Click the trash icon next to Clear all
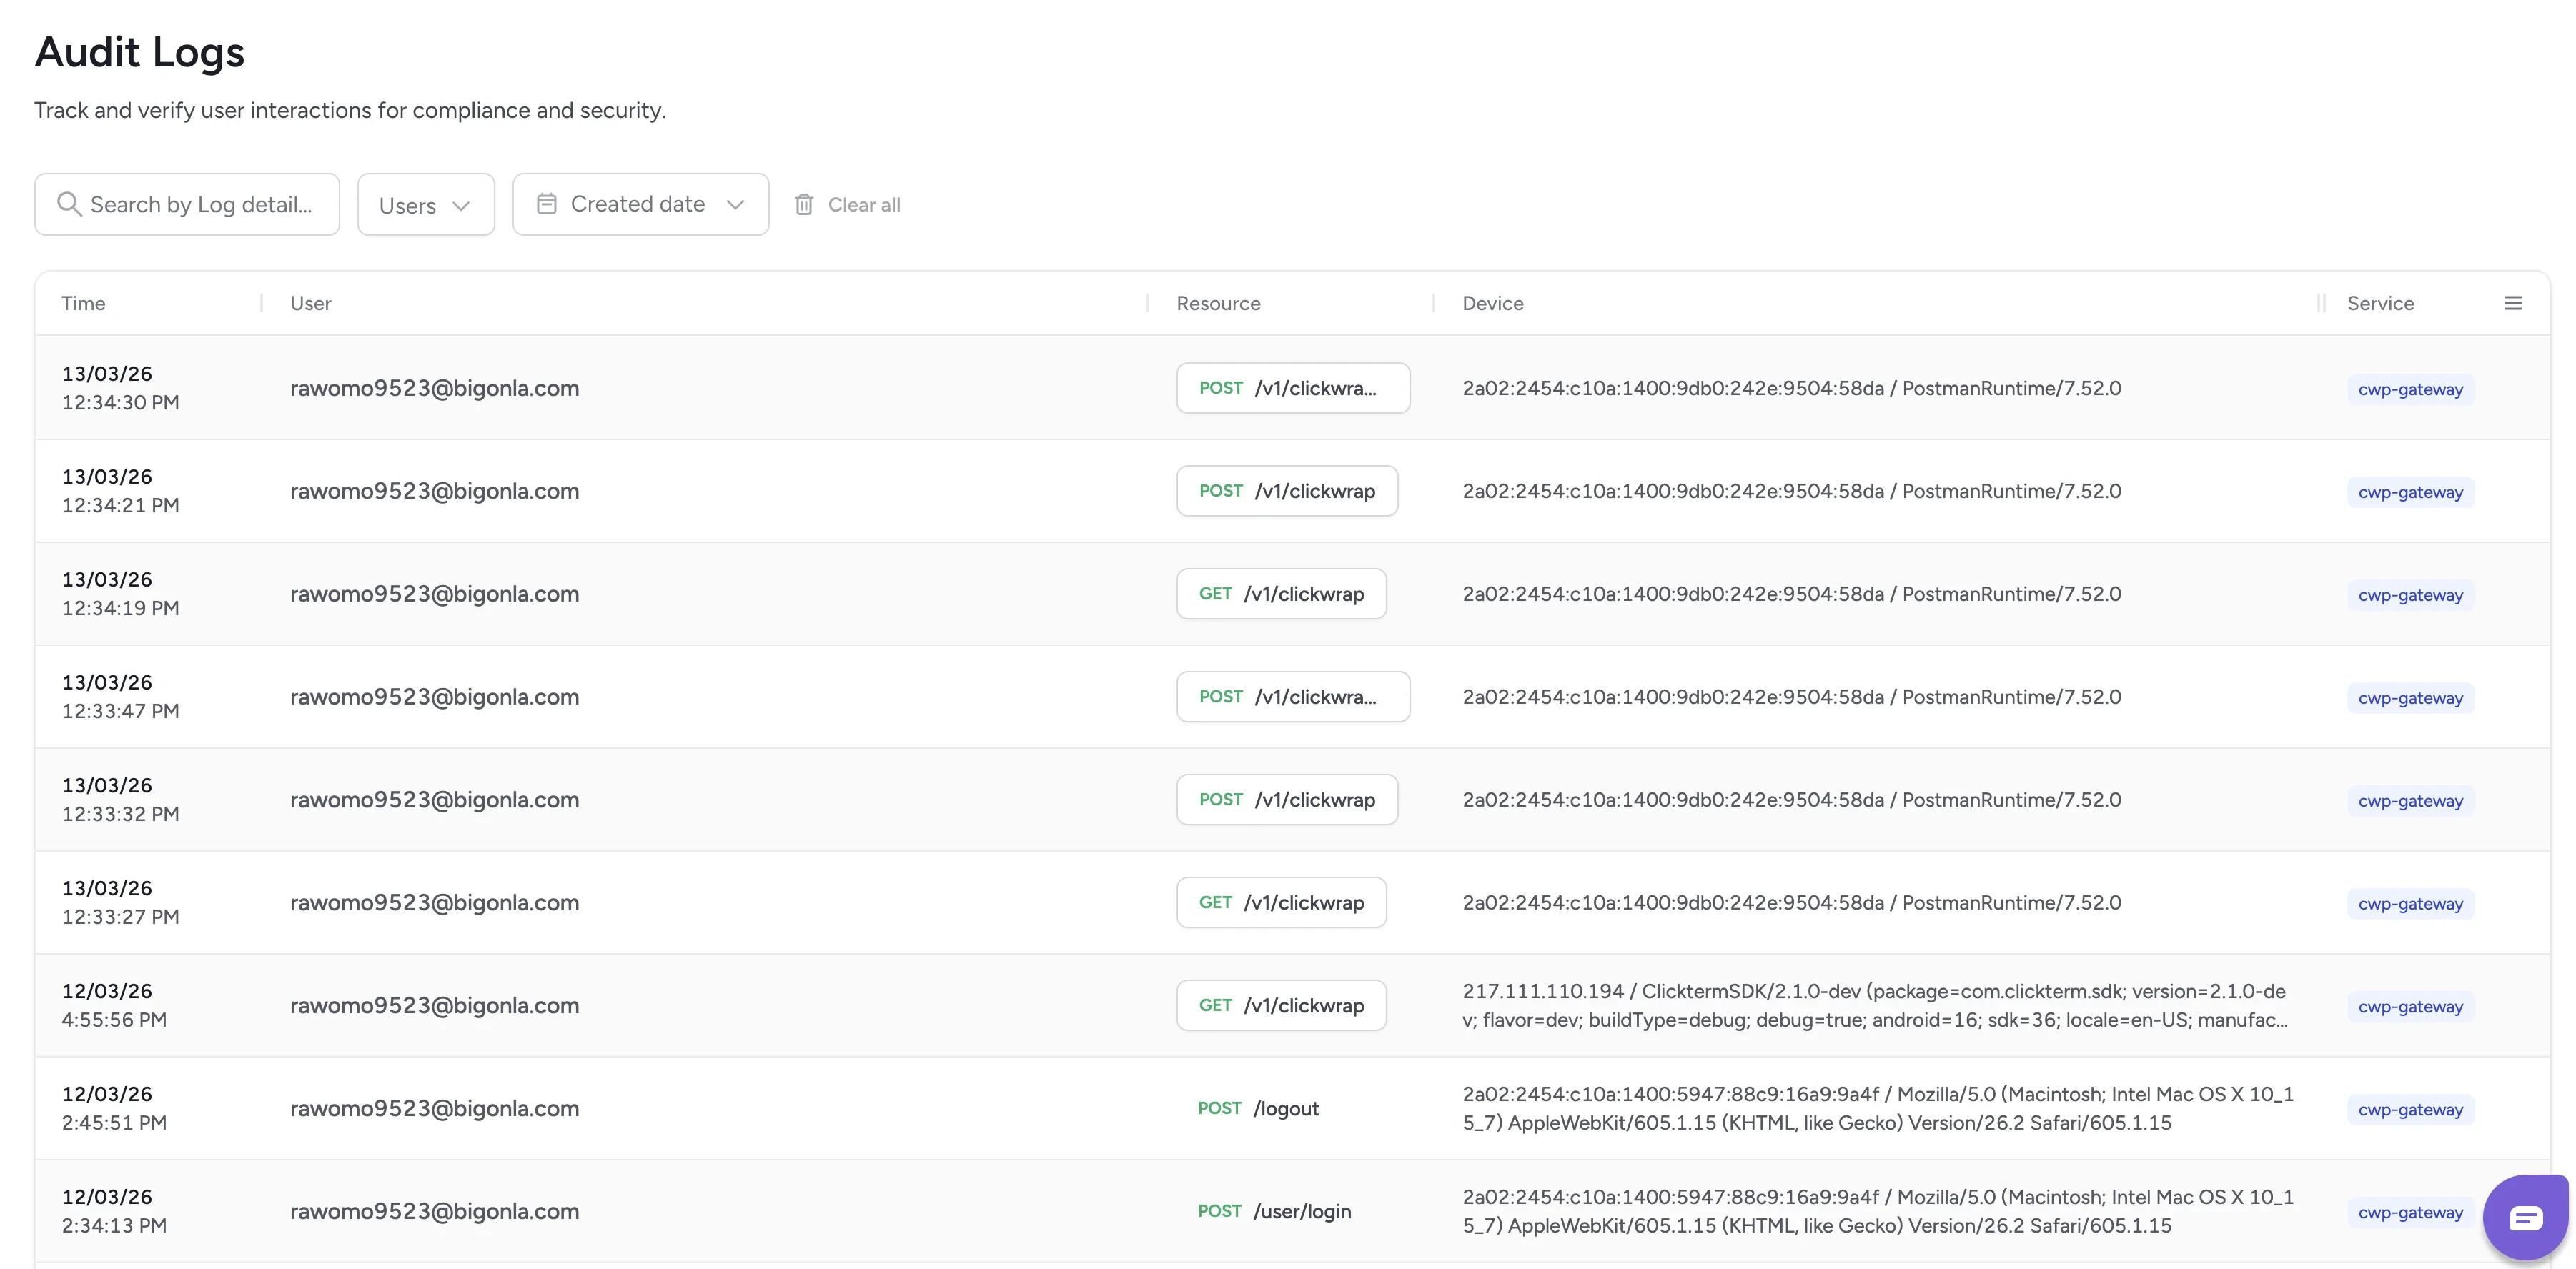Viewport: 2576px width, 1269px height. pos(804,203)
